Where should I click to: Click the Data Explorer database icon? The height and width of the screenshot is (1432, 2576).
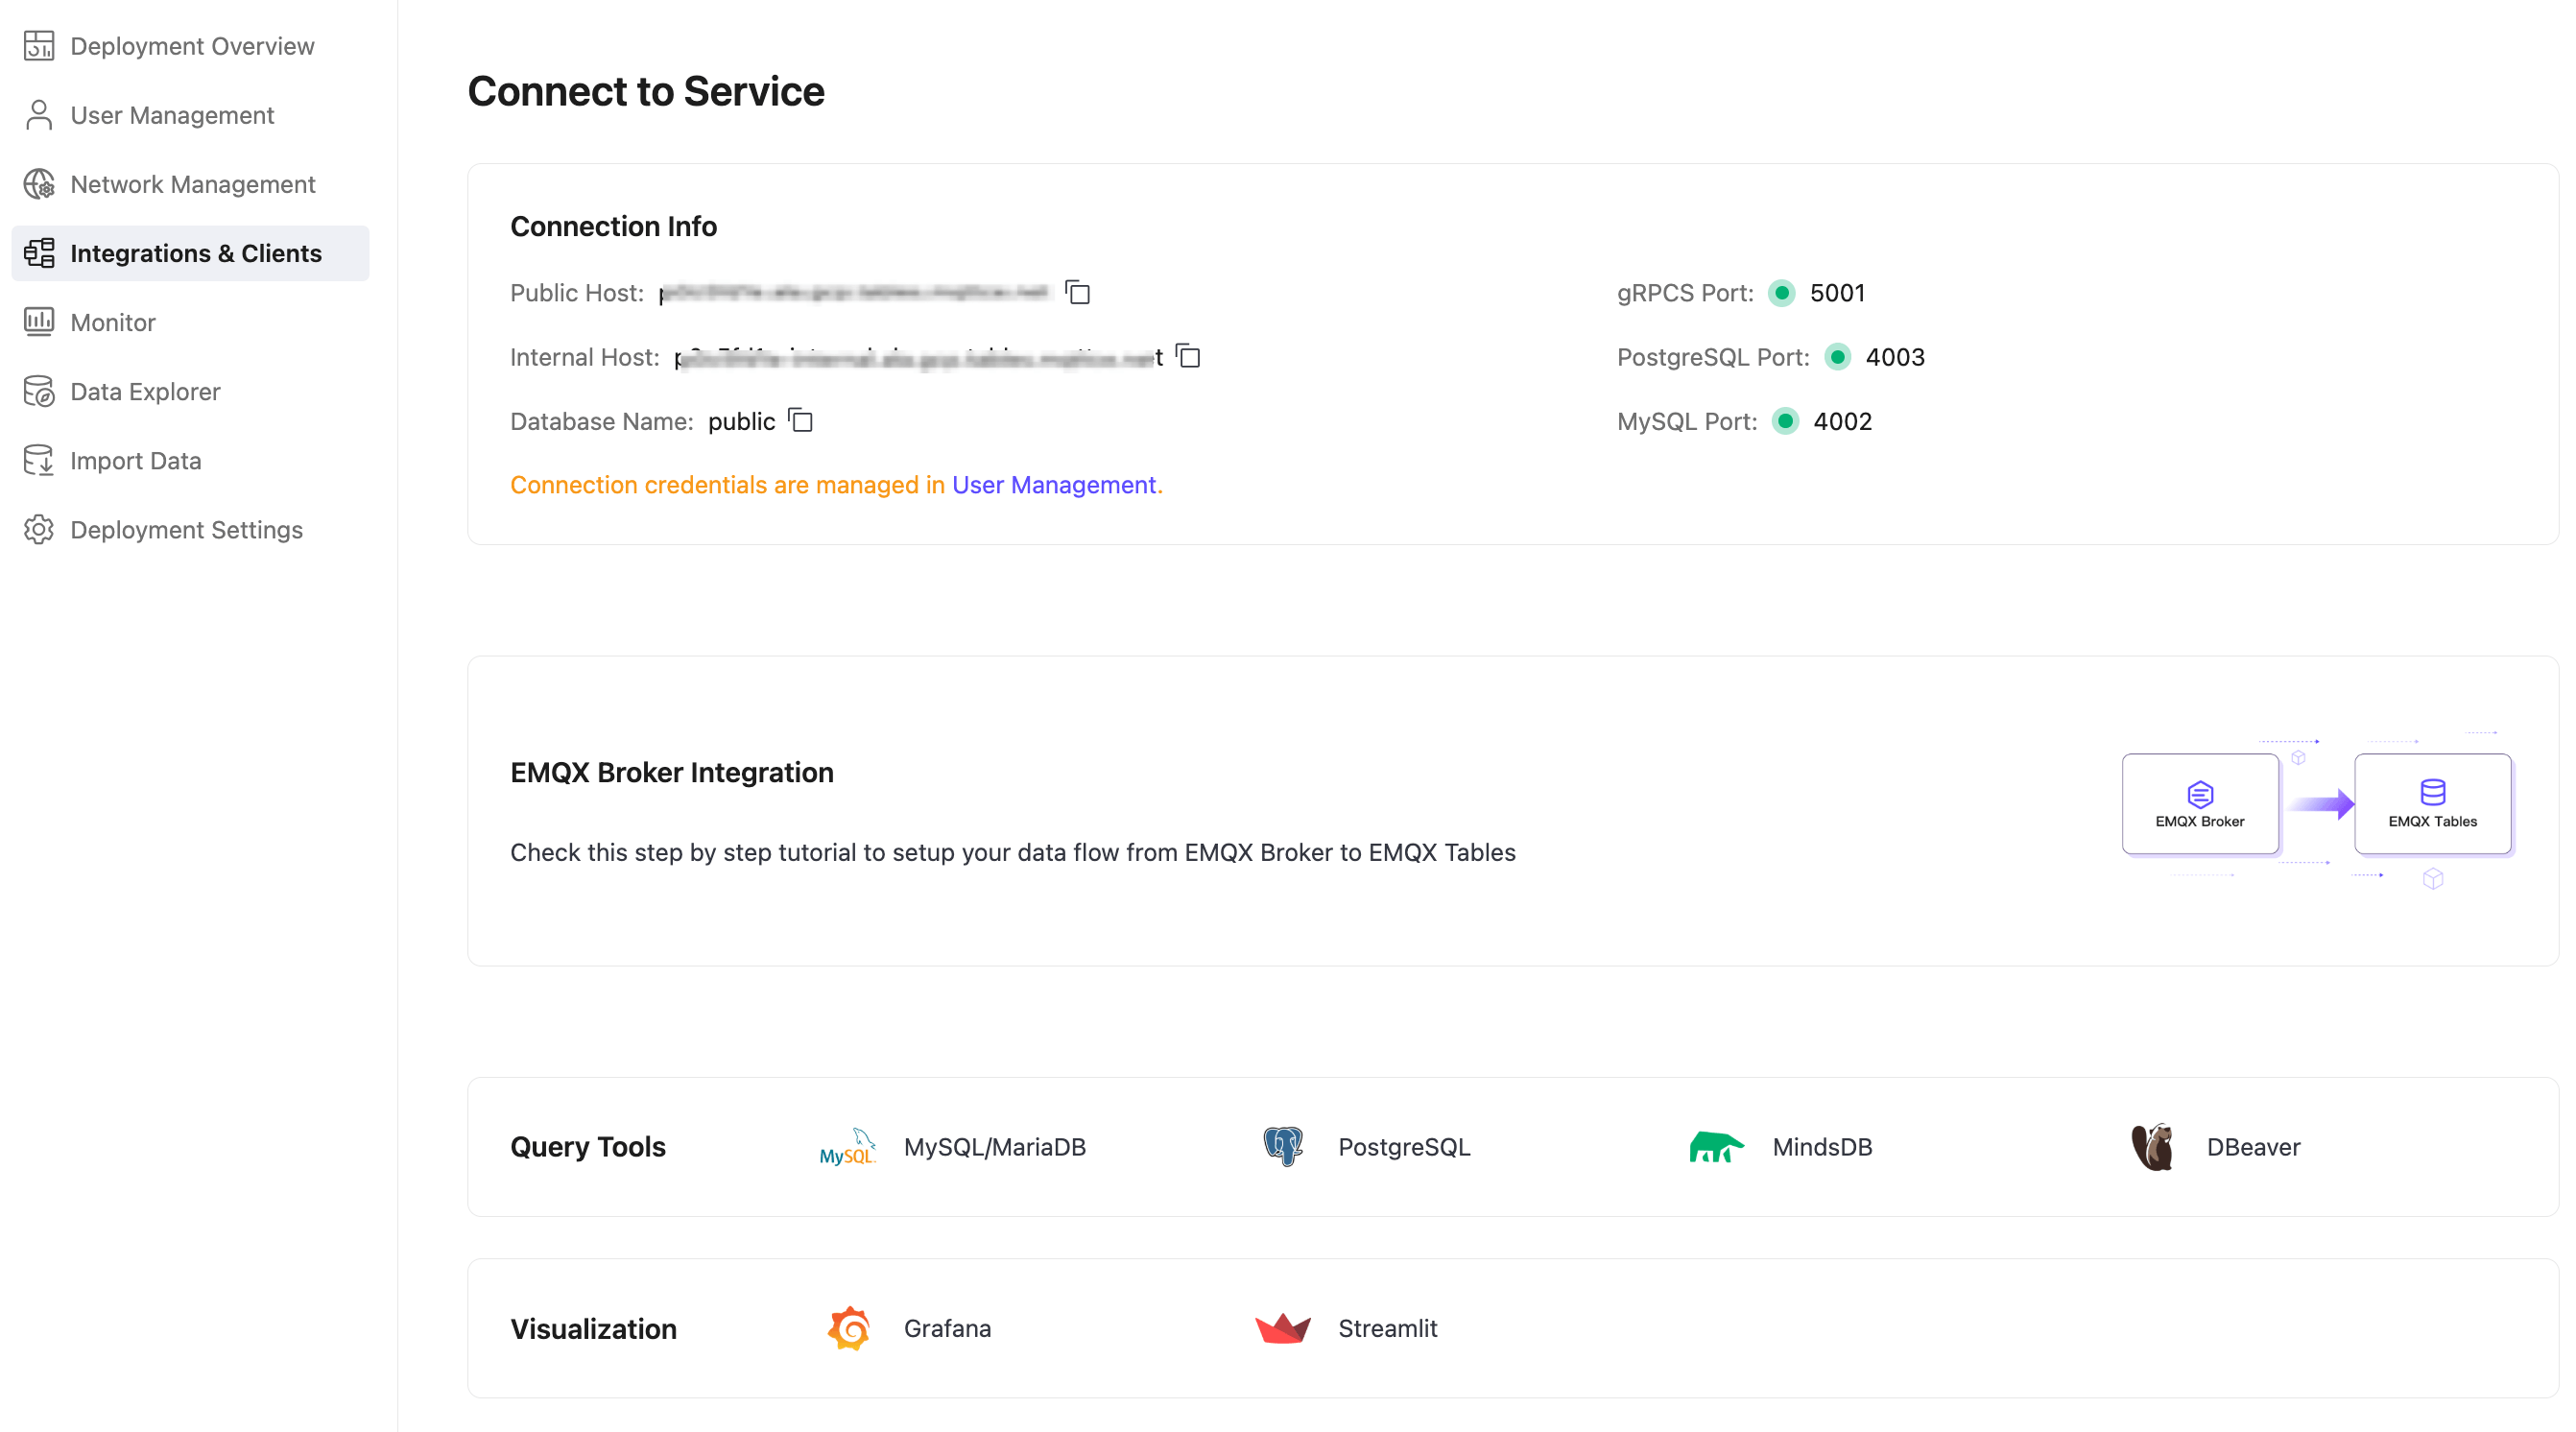tap(39, 391)
